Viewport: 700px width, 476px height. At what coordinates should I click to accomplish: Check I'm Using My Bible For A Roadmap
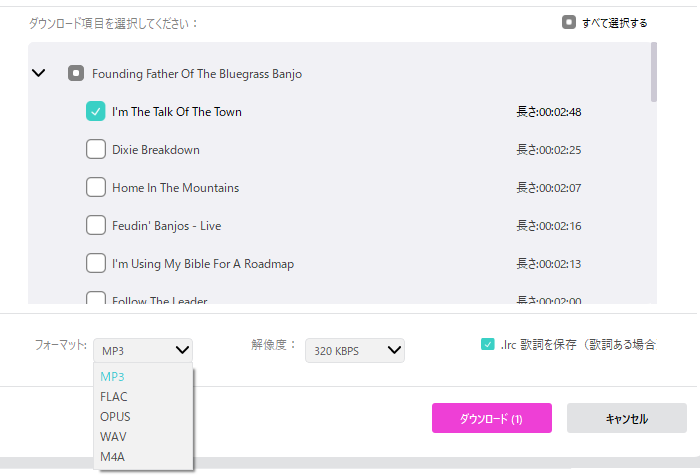pyautogui.click(x=96, y=264)
